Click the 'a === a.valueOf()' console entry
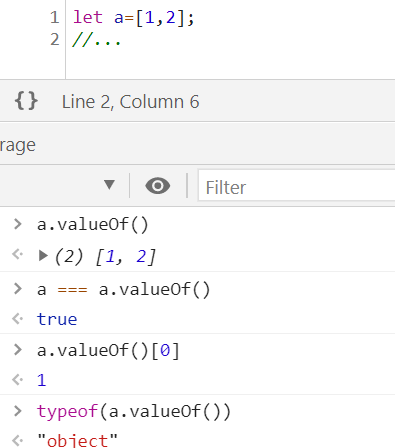 point(124,289)
